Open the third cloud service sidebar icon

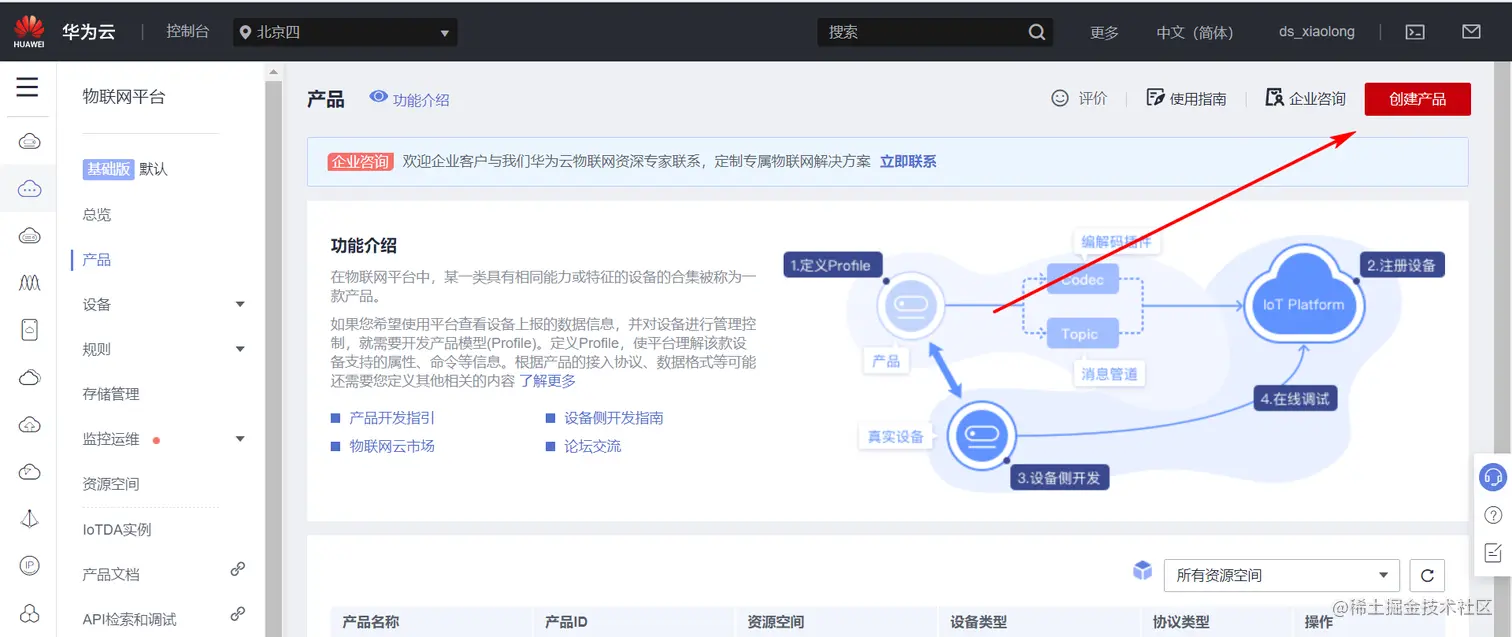[30, 236]
